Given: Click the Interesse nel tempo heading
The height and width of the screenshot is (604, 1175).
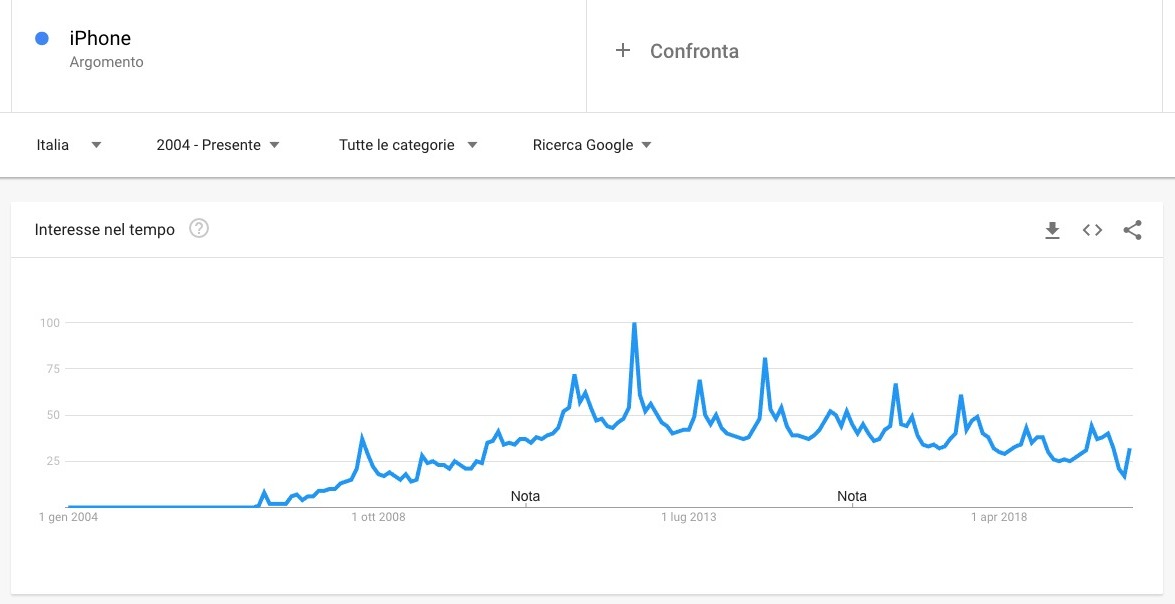Looking at the screenshot, I should click(x=105, y=230).
